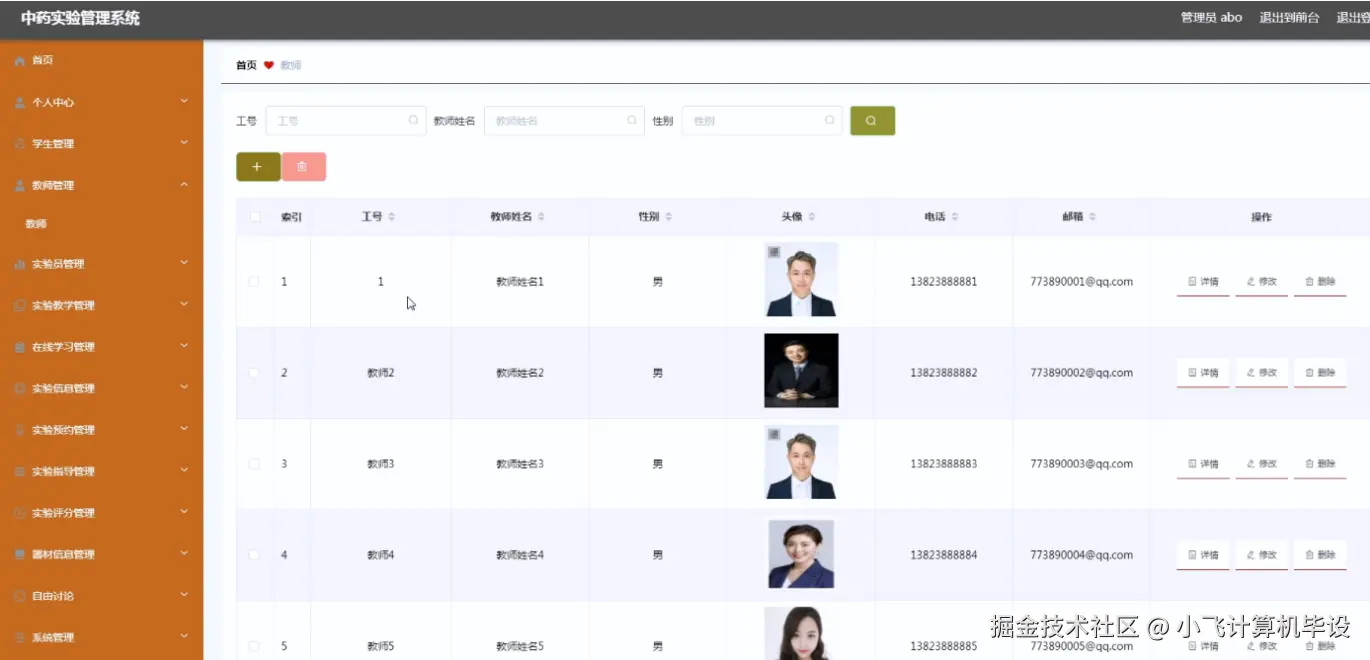This screenshot has height=660, width=1370.
Task: Click the home icon beside 首页 in sidebar
Action: (x=20, y=61)
